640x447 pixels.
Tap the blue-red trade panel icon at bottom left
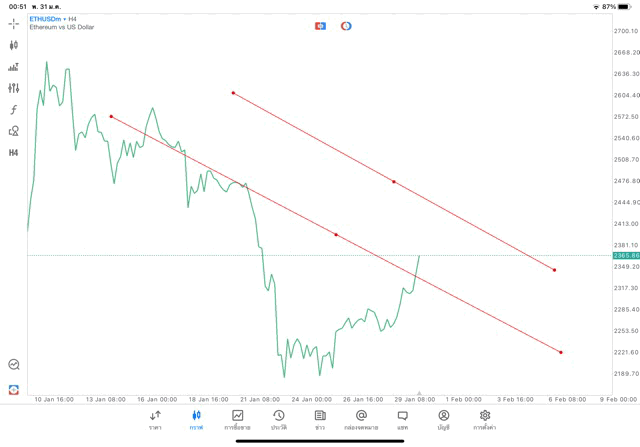click(13, 389)
